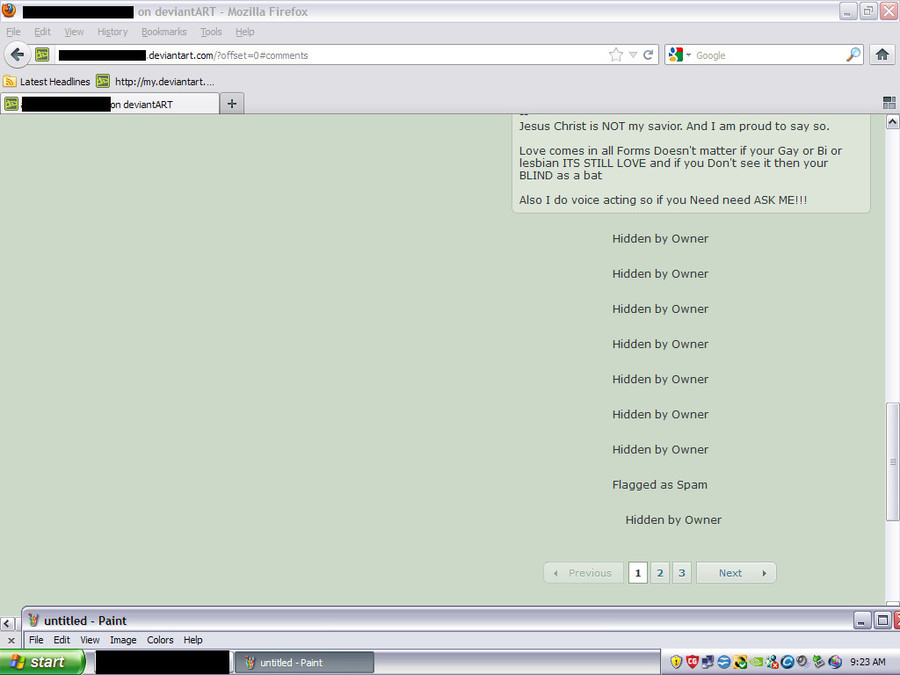Viewport: 900px width, 675px height.
Task: Click the deviantART site identity icon in address bar
Action: click(42, 55)
